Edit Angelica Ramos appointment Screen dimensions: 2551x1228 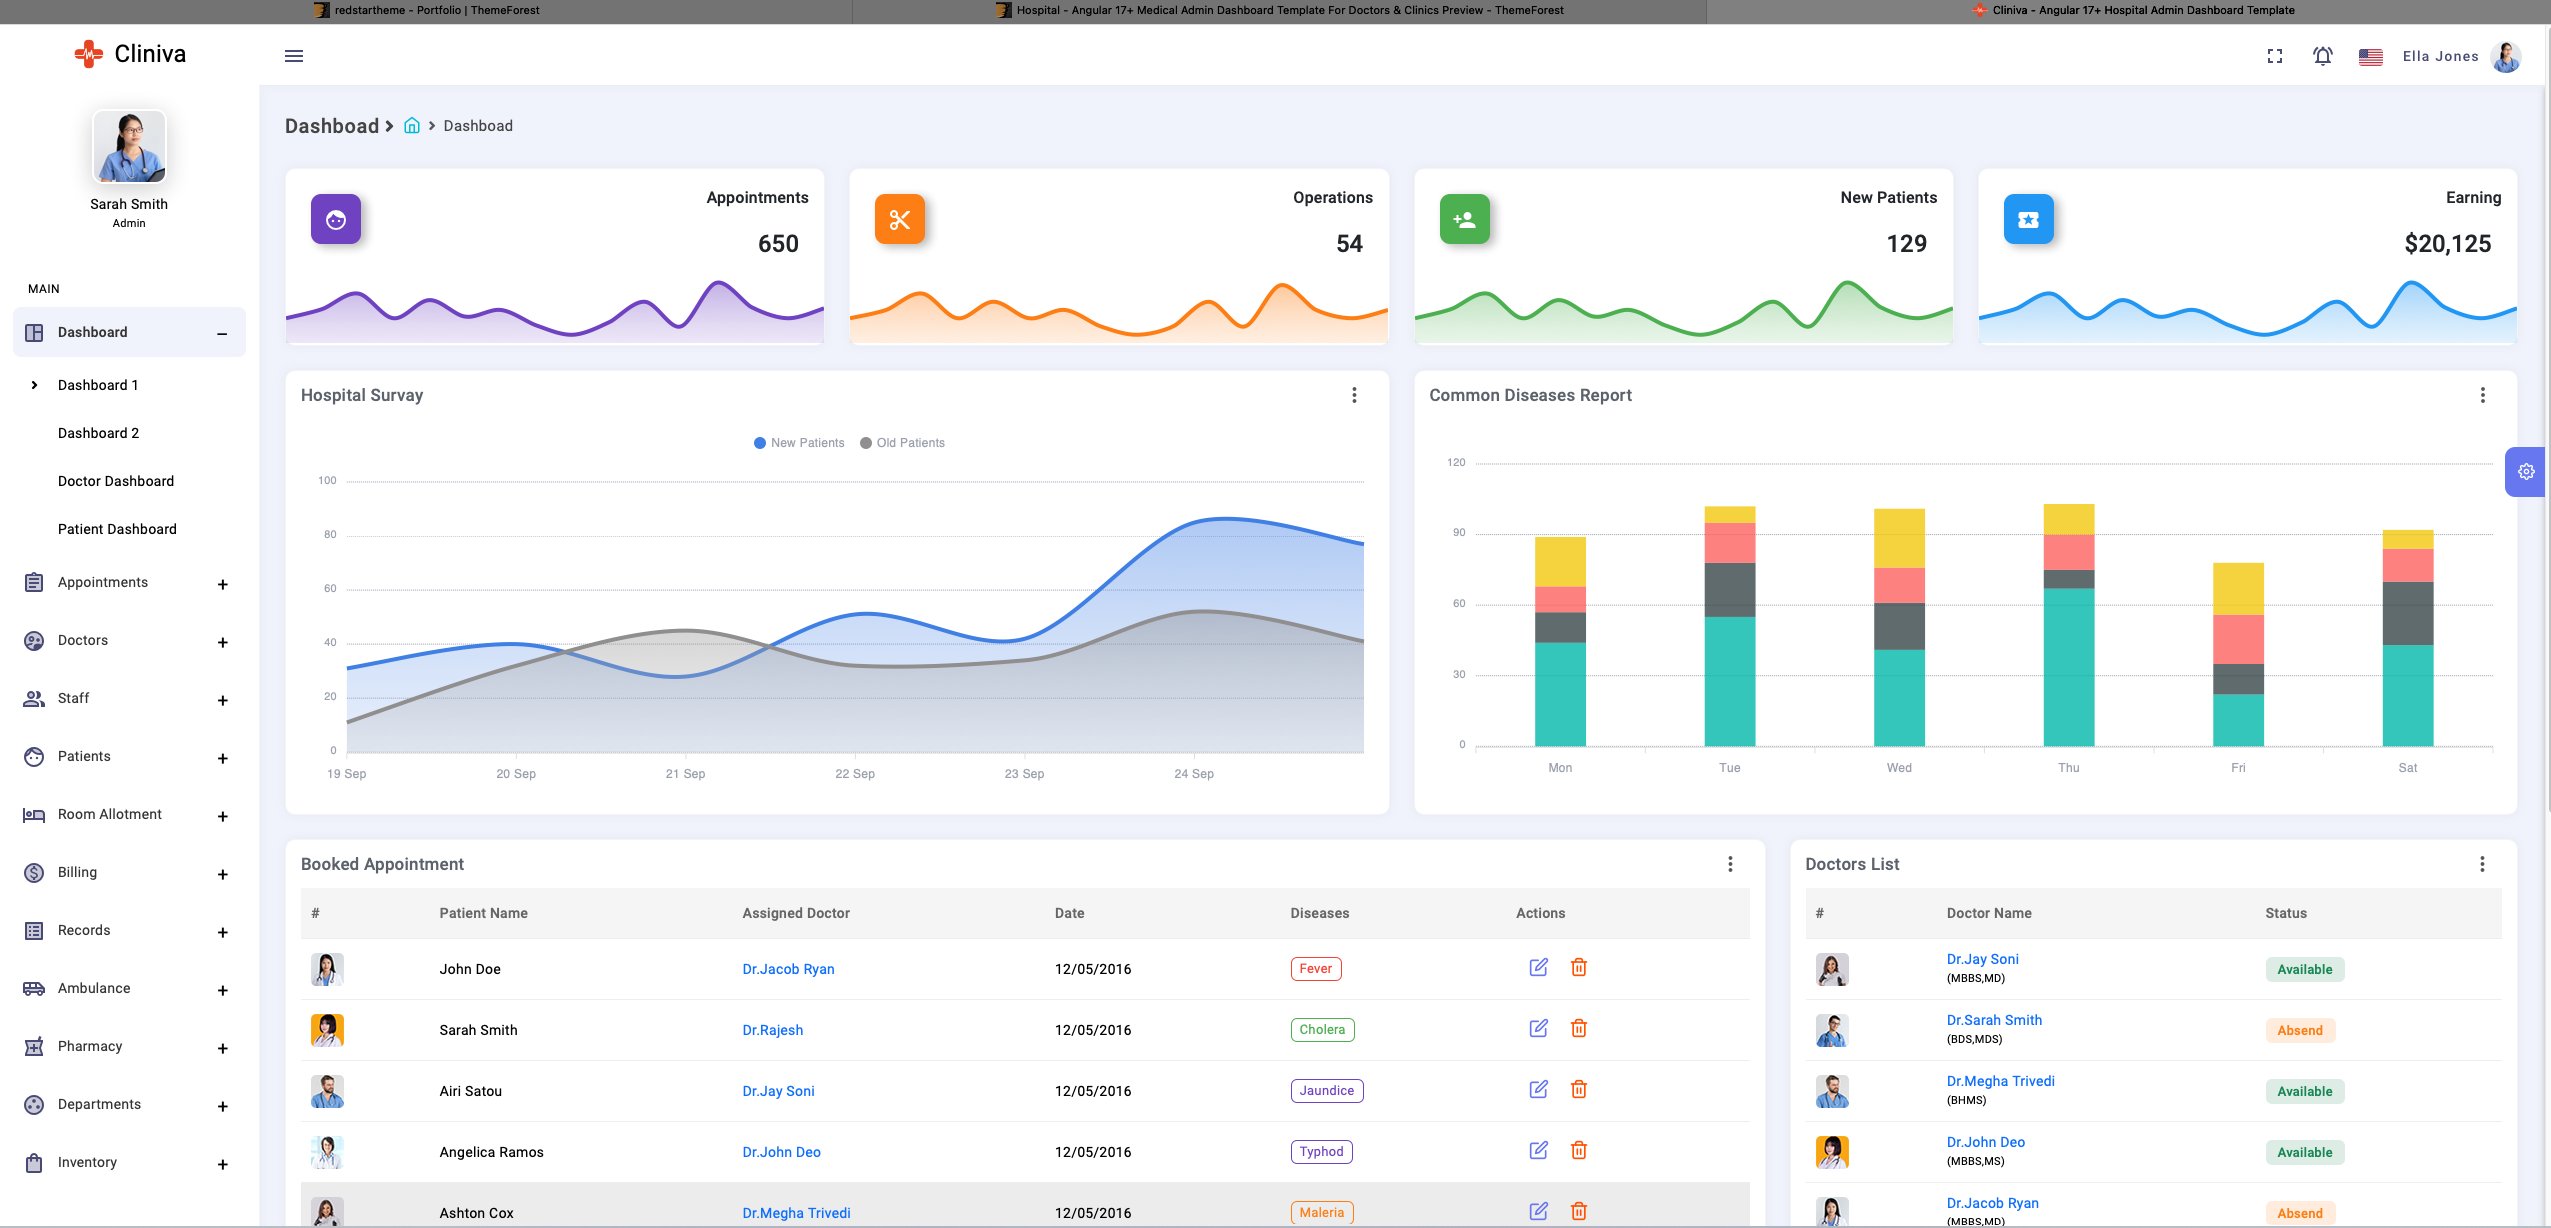pos(1539,1150)
